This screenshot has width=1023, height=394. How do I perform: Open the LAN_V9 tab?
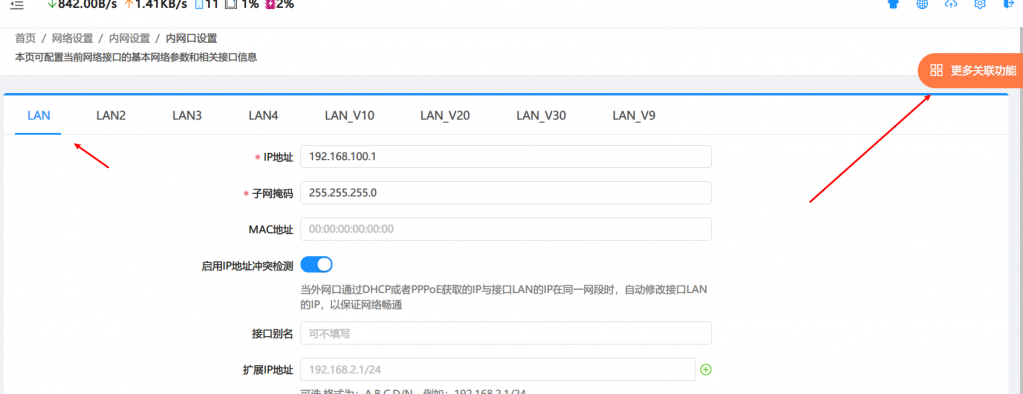(634, 115)
